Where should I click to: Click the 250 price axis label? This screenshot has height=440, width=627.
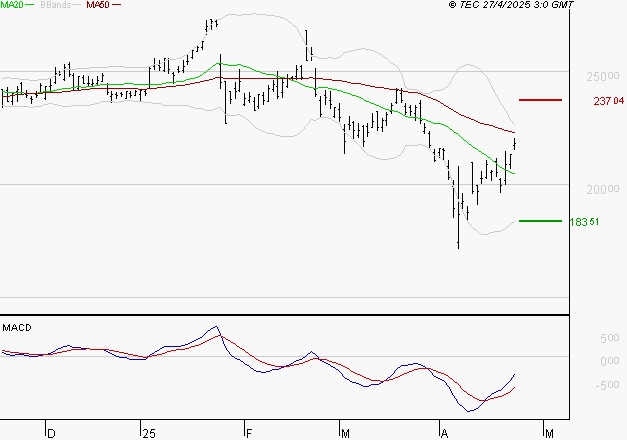point(603,76)
